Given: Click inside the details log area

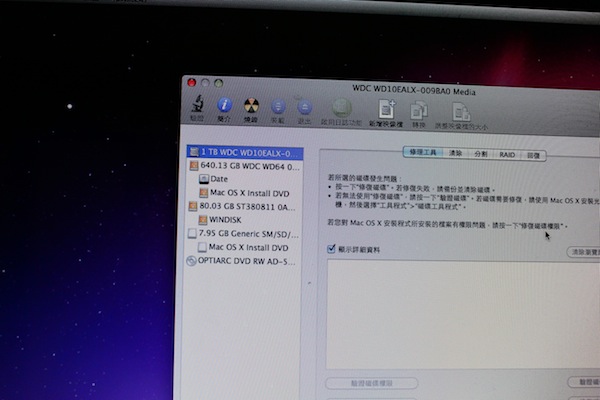Looking at the screenshot, I should click(x=463, y=315).
